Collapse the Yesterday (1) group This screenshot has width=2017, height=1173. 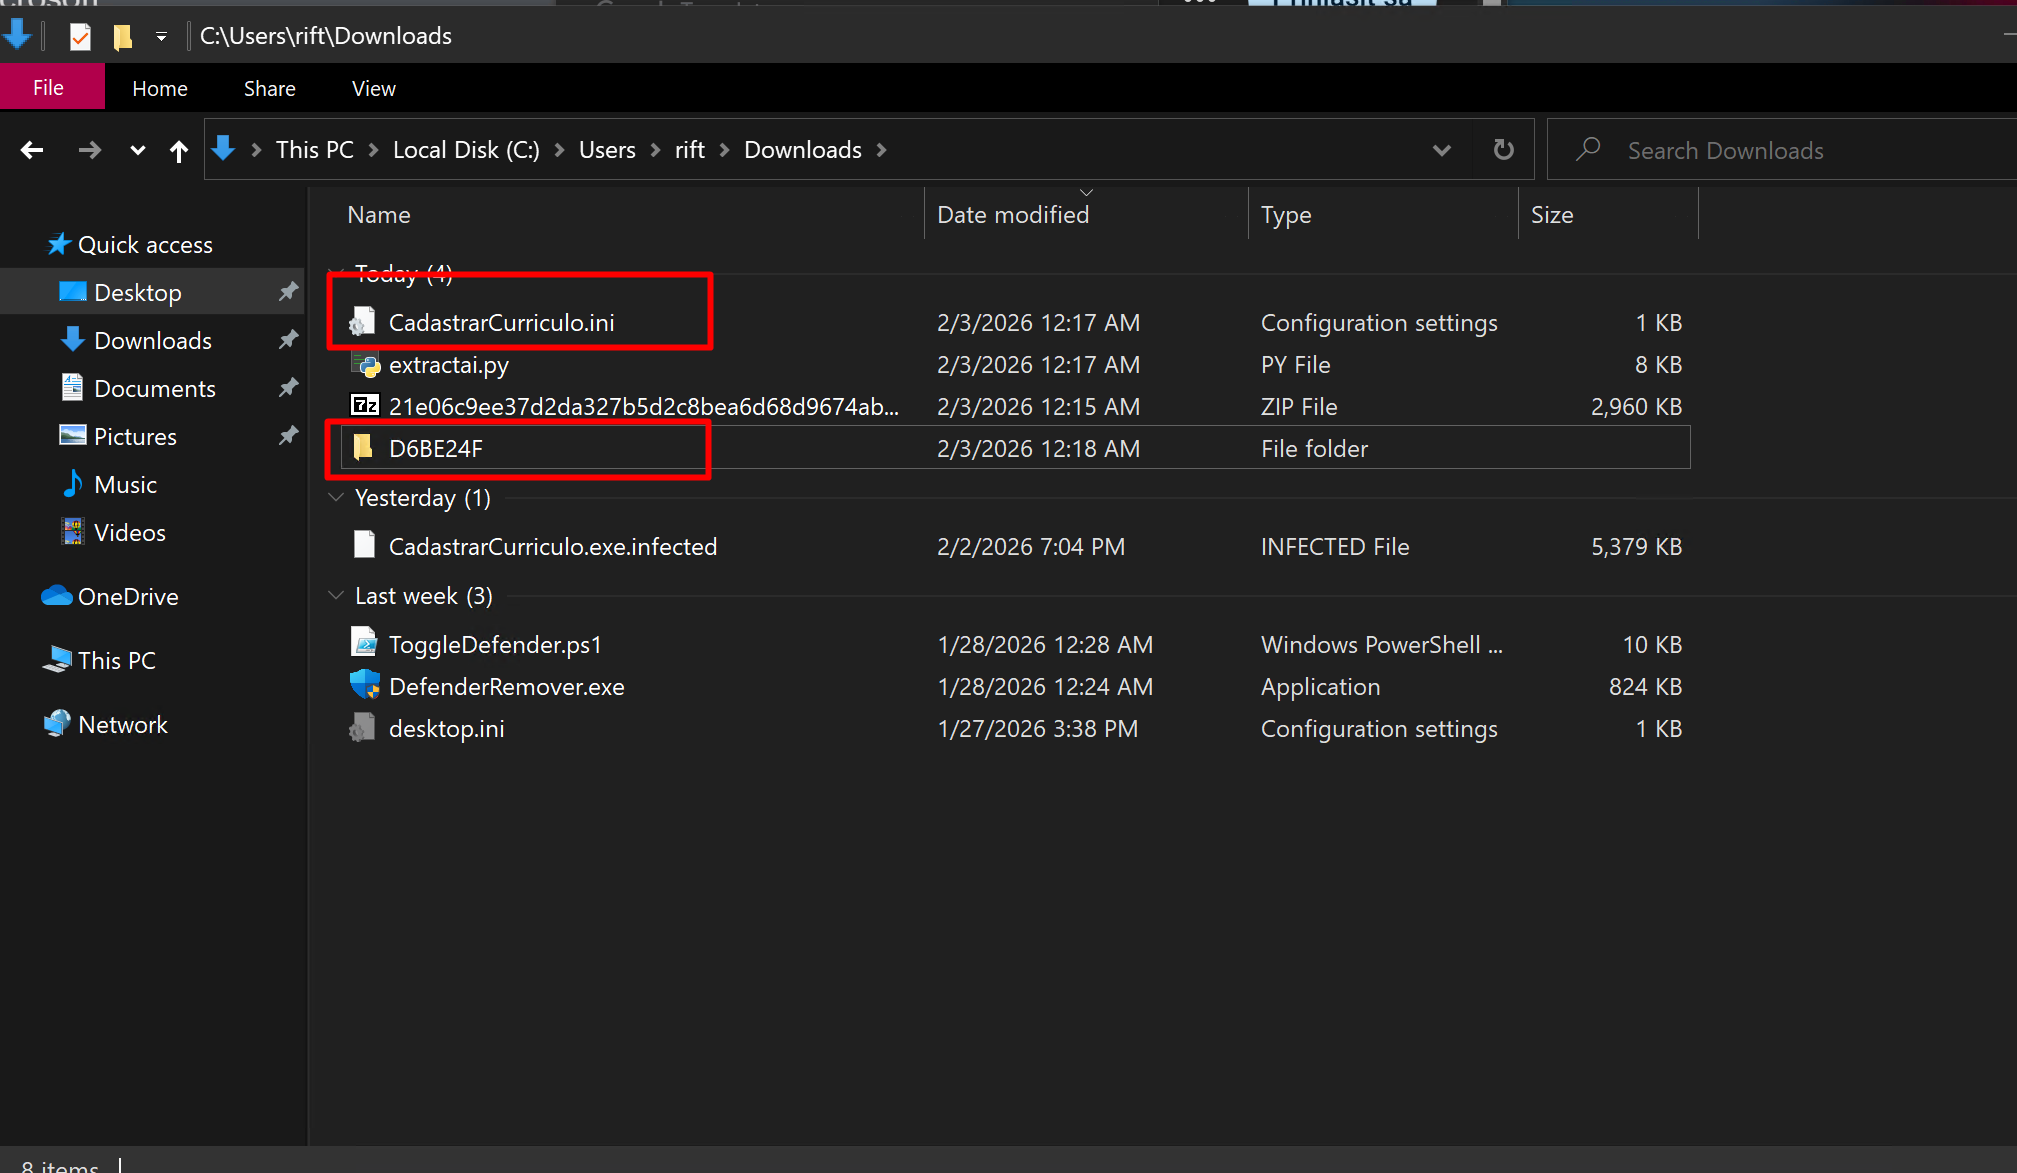337,497
